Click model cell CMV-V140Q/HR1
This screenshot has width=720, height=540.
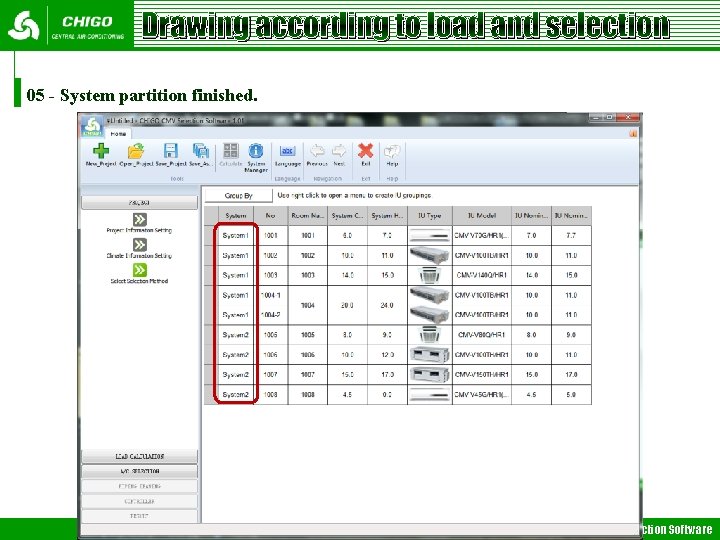pyautogui.click(x=482, y=275)
